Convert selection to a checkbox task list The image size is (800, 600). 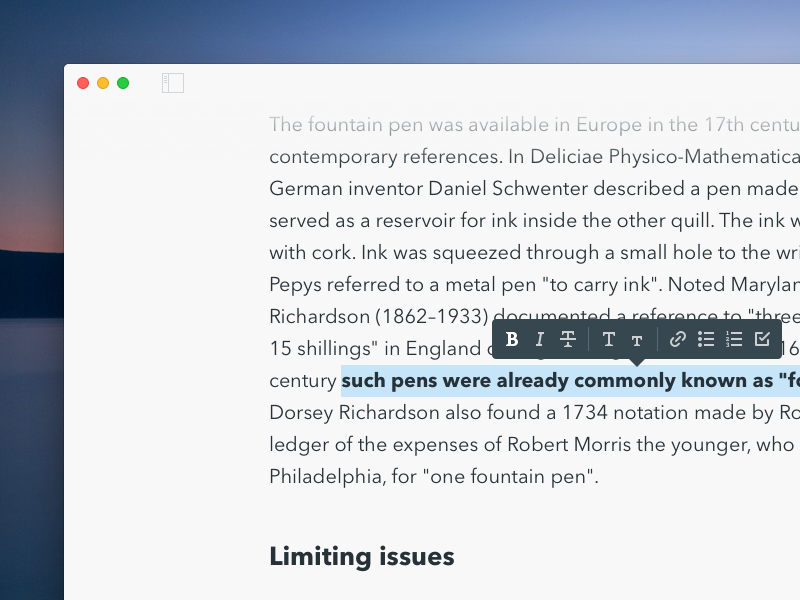pos(762,340)
